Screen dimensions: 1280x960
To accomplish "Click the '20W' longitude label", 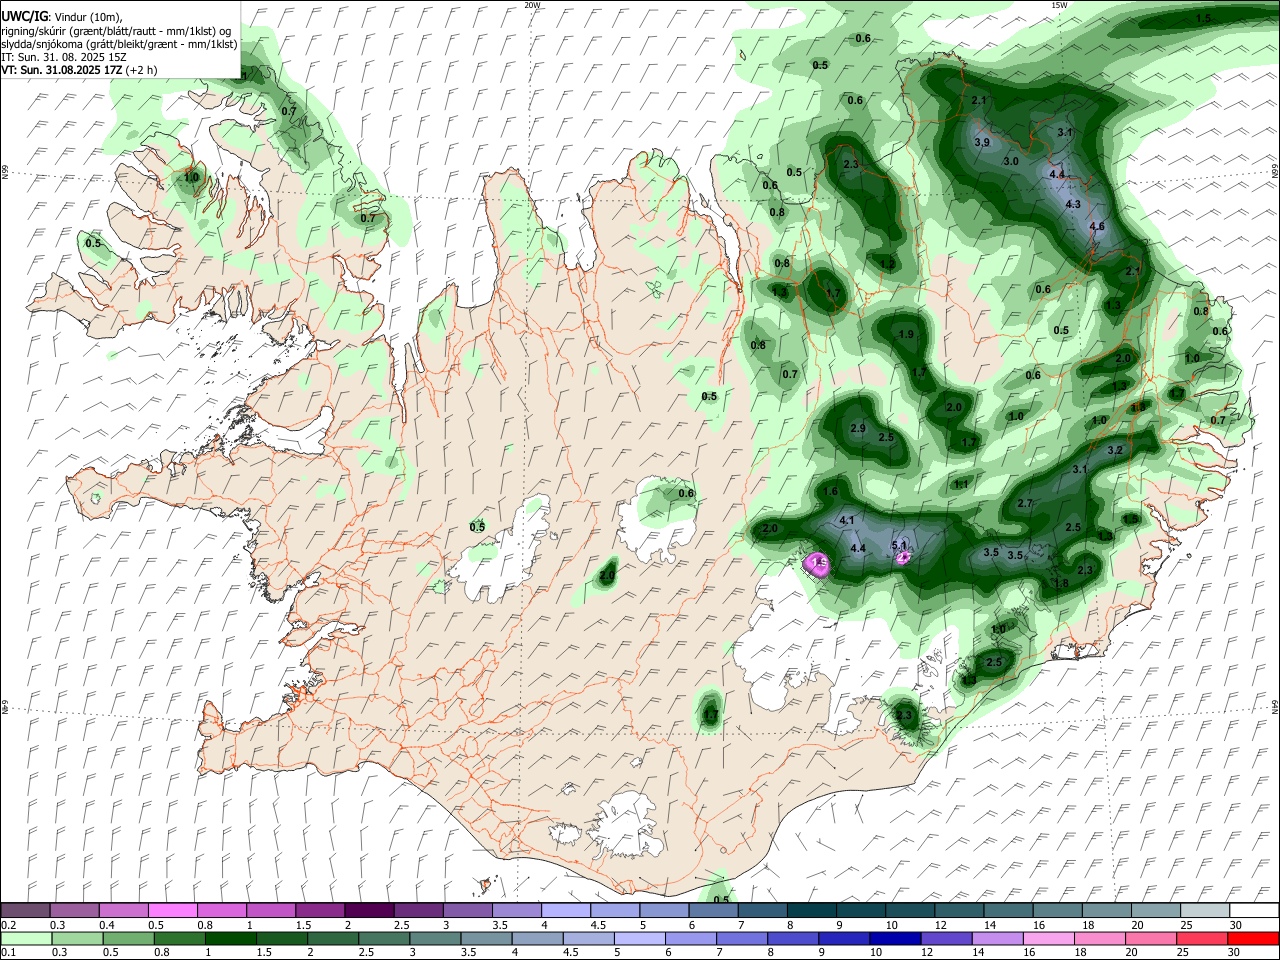I will [532, 5].
